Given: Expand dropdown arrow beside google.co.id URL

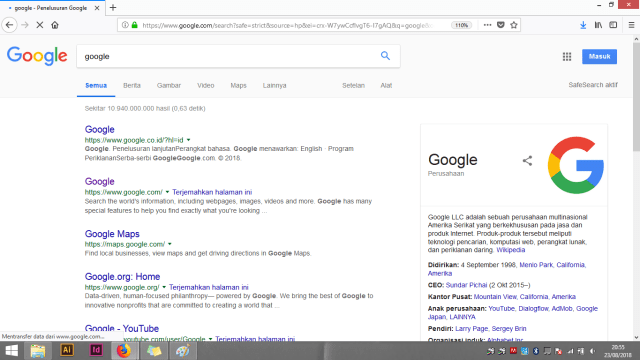Looking at the screenshot, I should click(x=189, y=140).
